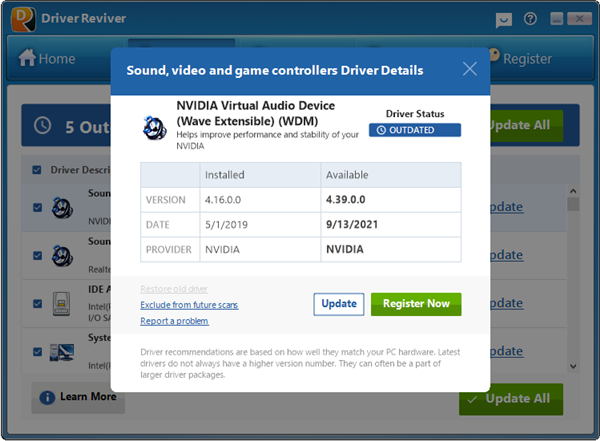
Task: Click the clock icon by 5 Out
Action: [x=42, y=126]
